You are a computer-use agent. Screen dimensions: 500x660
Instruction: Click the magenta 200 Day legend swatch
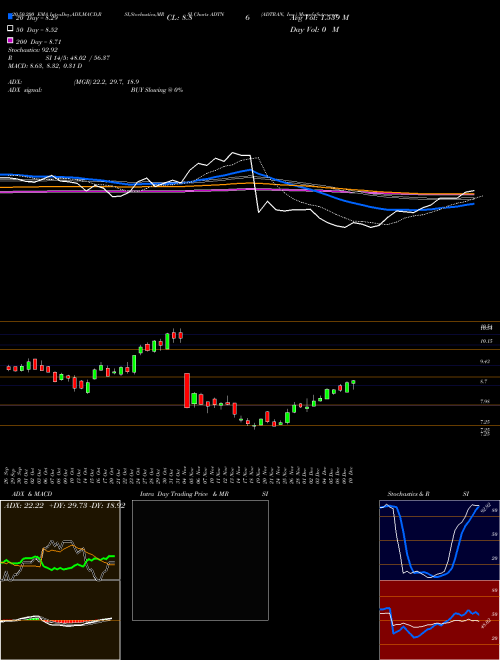(10, 40)
